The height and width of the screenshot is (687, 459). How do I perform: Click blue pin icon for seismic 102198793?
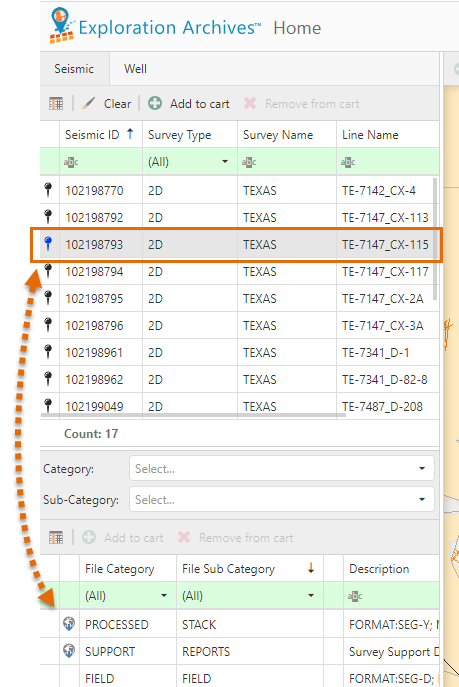coord(48,244)
